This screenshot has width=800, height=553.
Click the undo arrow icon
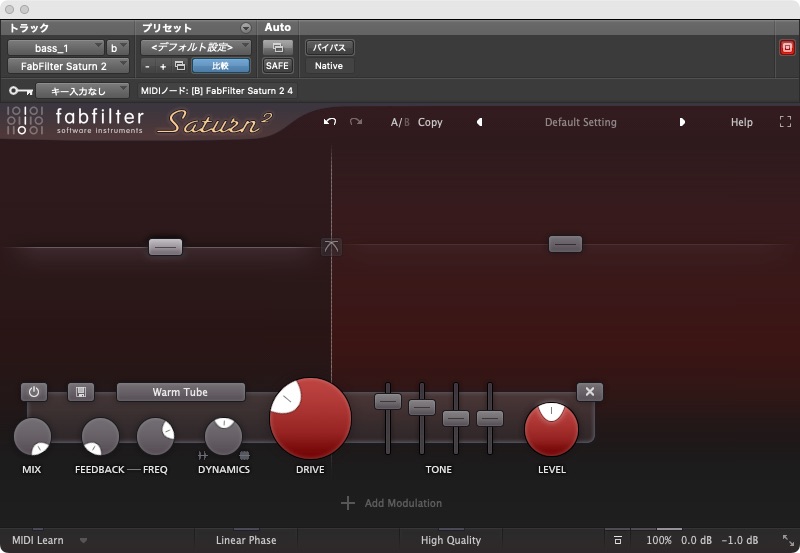coord(330,122)
